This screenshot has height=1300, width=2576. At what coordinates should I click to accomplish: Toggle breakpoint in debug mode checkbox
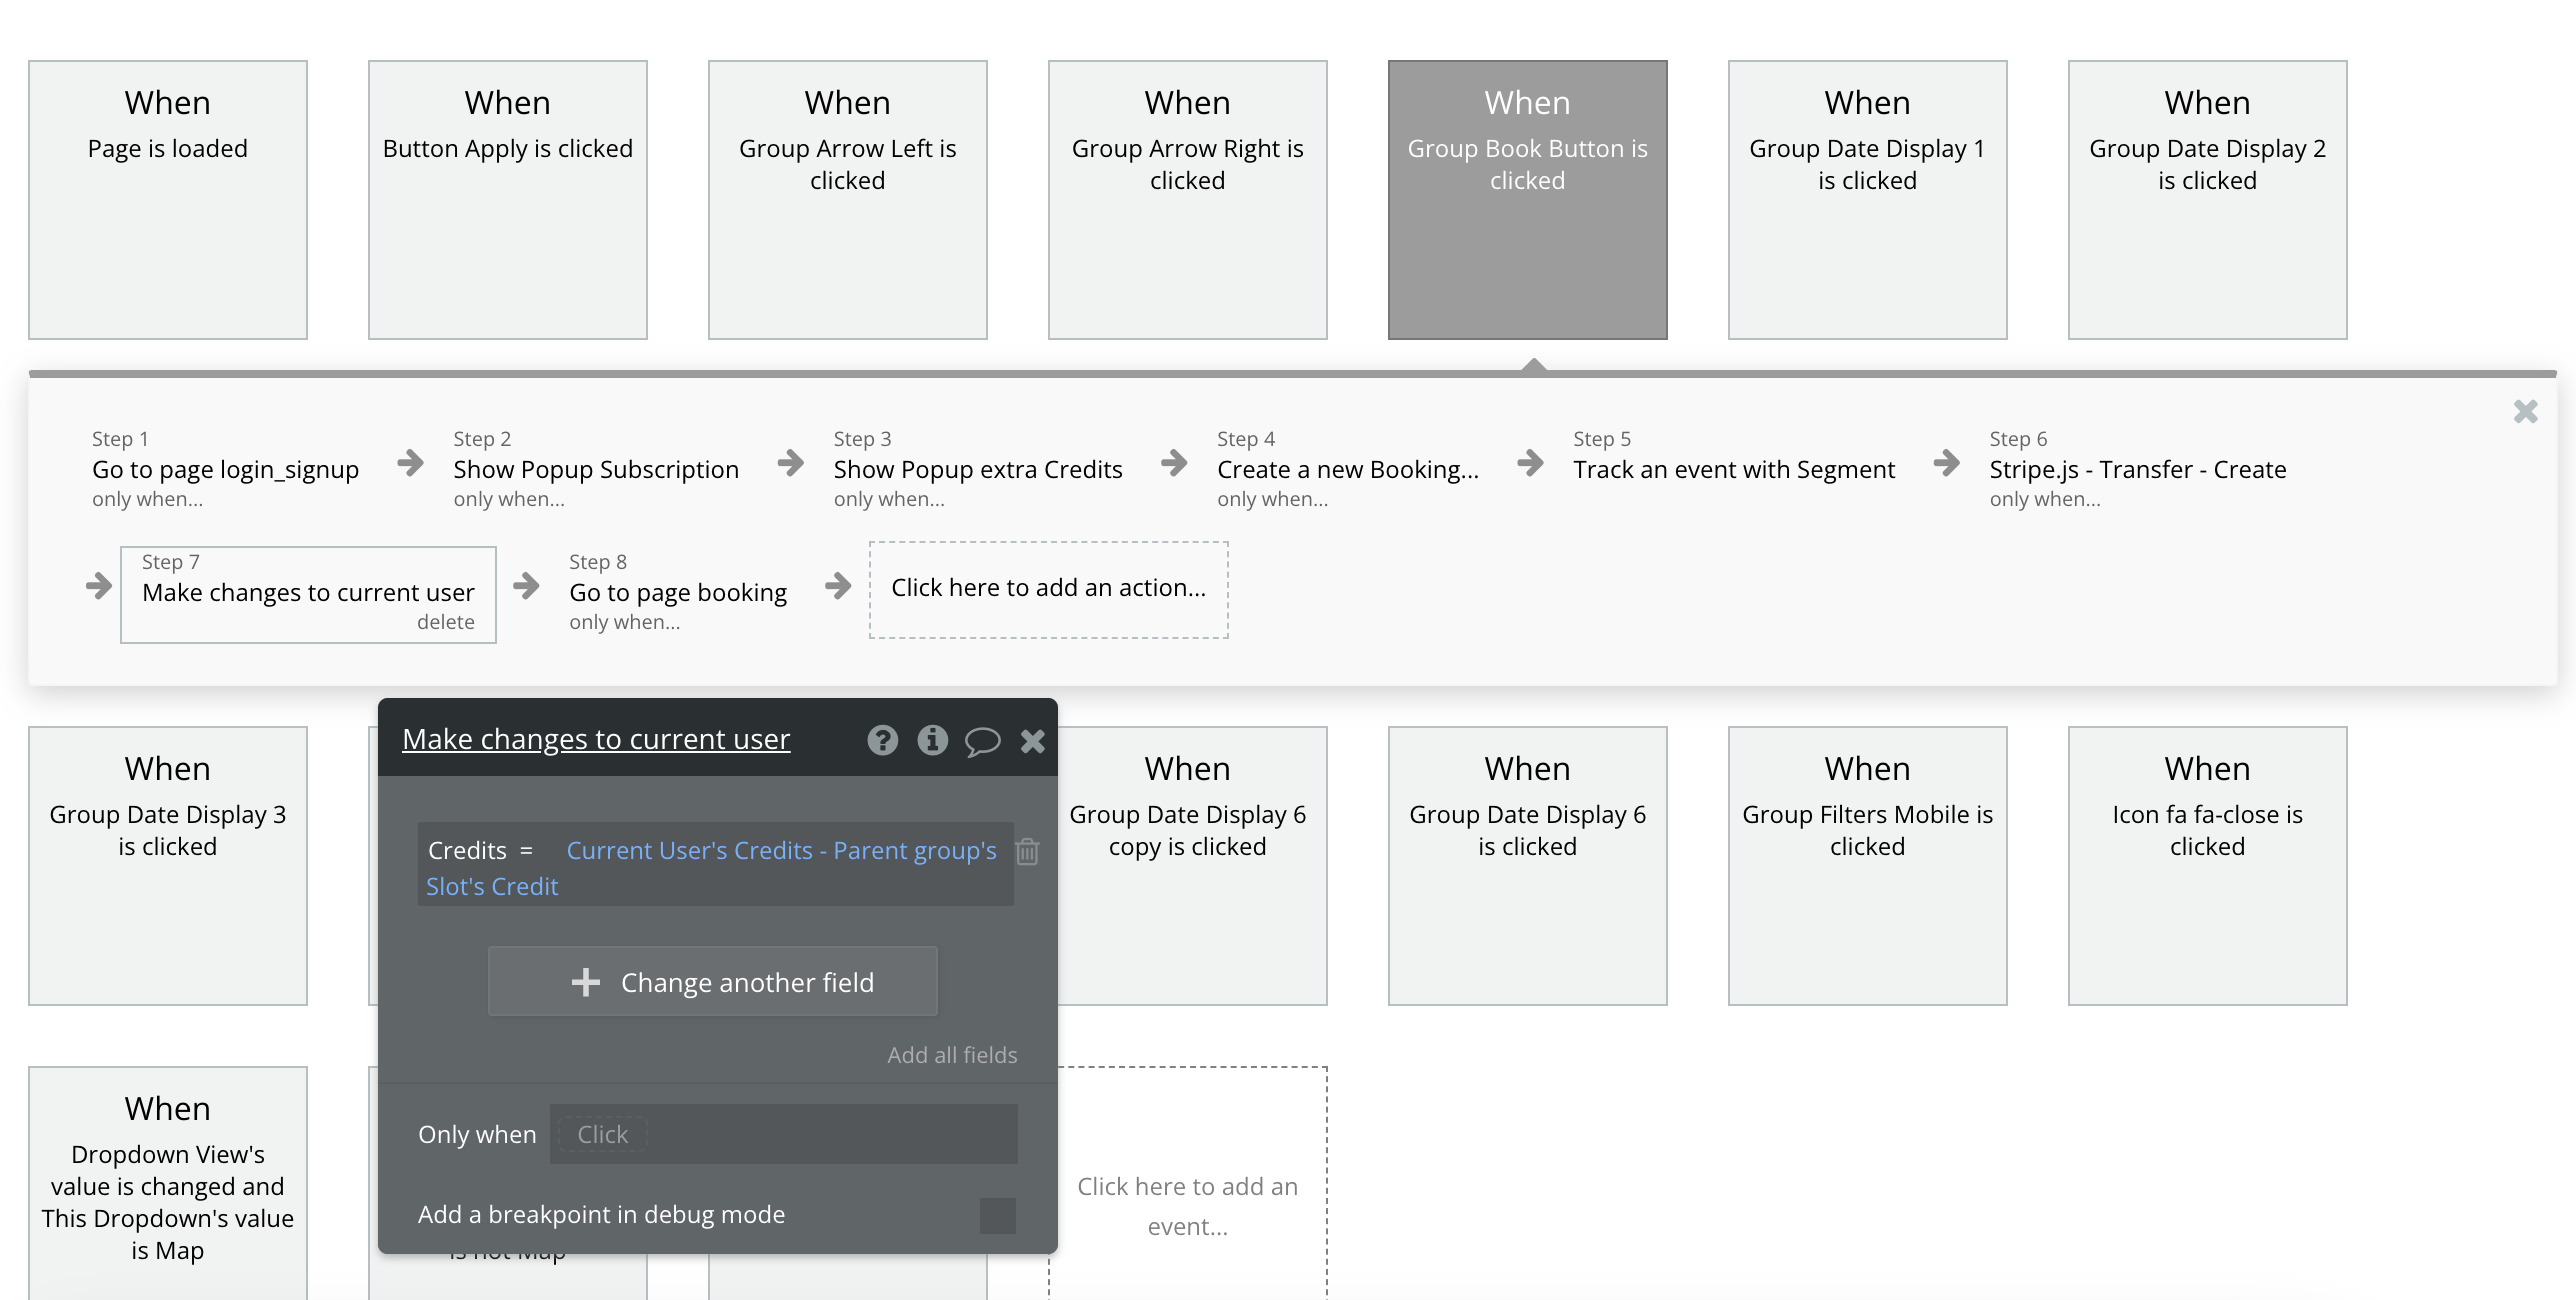[997, 1215]
